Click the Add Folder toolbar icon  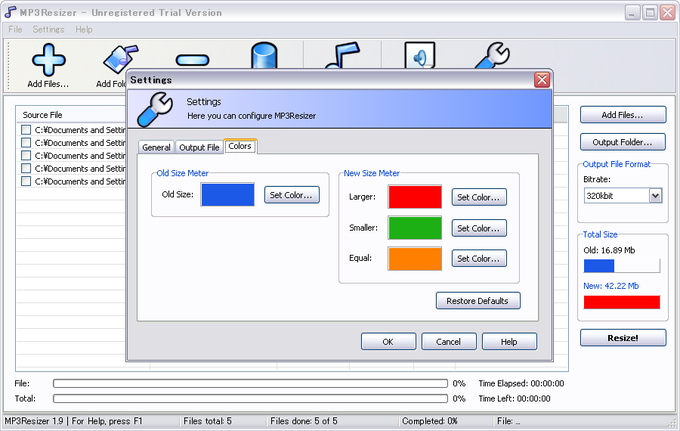coord(120,59)
